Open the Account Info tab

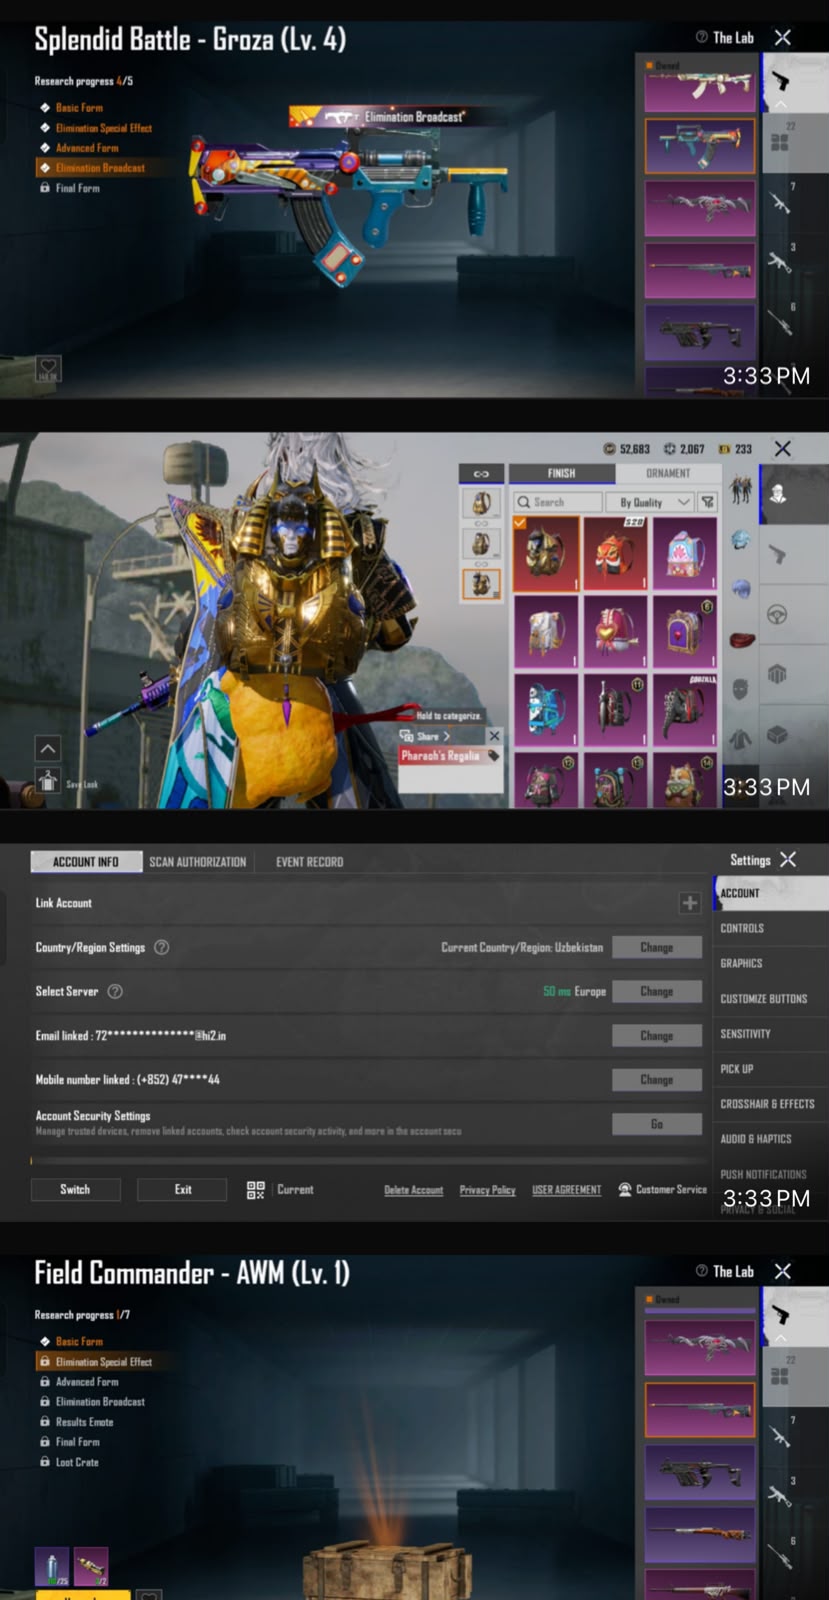(86, 862)
